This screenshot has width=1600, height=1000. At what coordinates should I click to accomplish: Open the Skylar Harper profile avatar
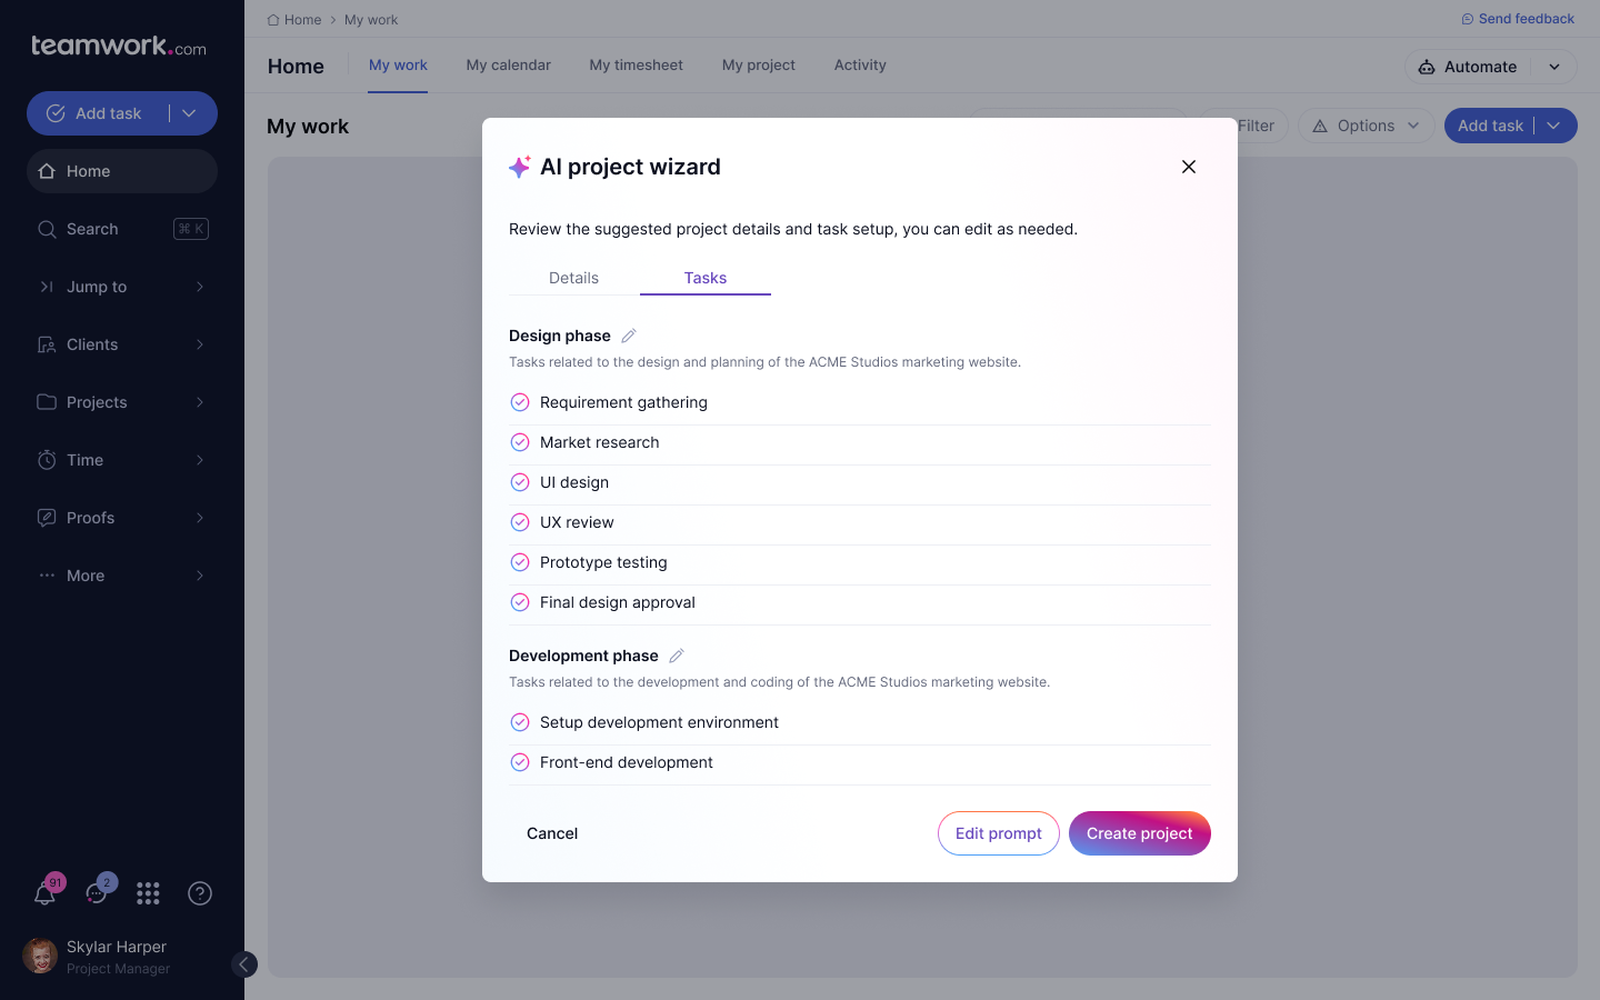pyautogui.click(x=40, y=956)
